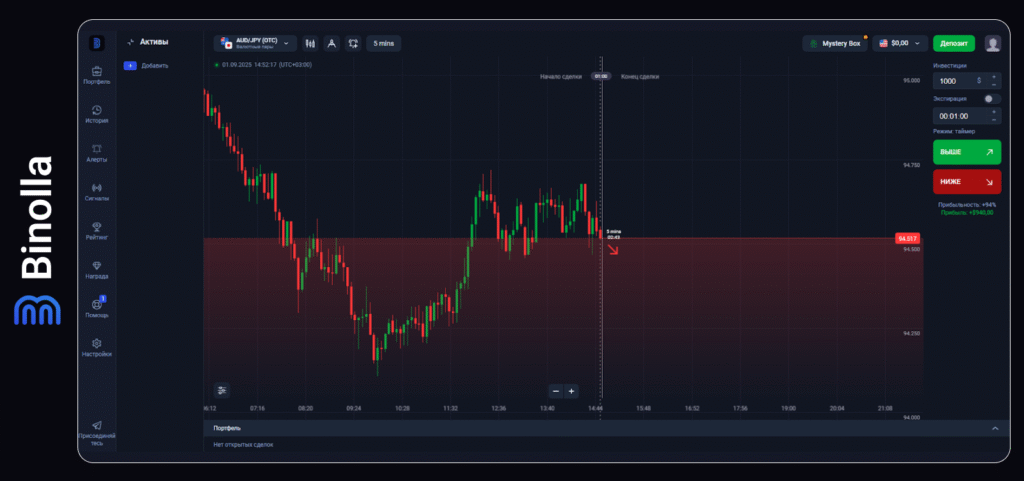The height and width of the screenshot is (481, 1024).
Task: Open chart settings sliders icon
Action: point(222,390)
